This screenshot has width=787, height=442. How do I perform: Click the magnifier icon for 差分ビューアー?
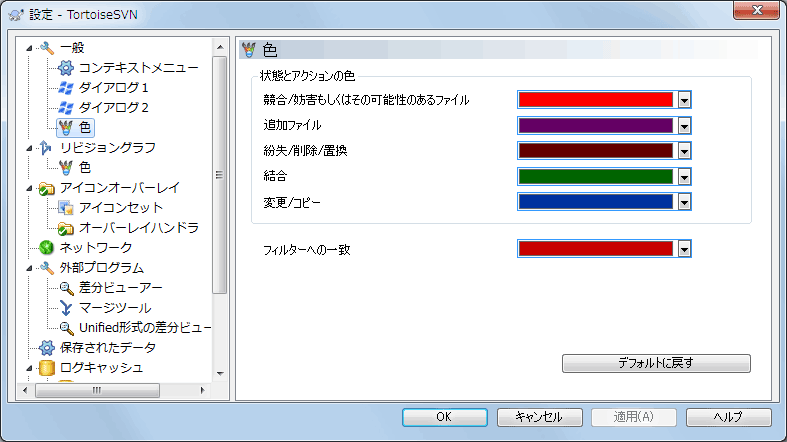coord(66,288)
